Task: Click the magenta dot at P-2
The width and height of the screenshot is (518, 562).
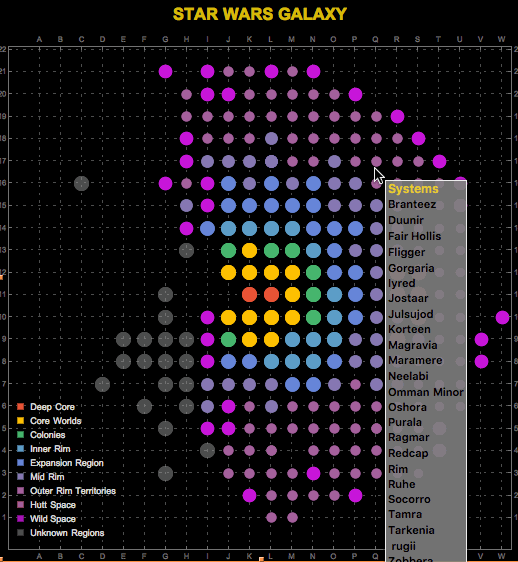Action: point(355,495)
